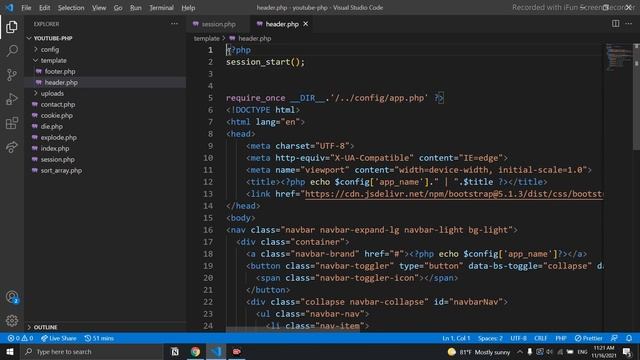Collapse the YOUTUBE-PHP project root
Viewport: 640px width, 360px height.
pyautogui.click(x=53, y=38)
